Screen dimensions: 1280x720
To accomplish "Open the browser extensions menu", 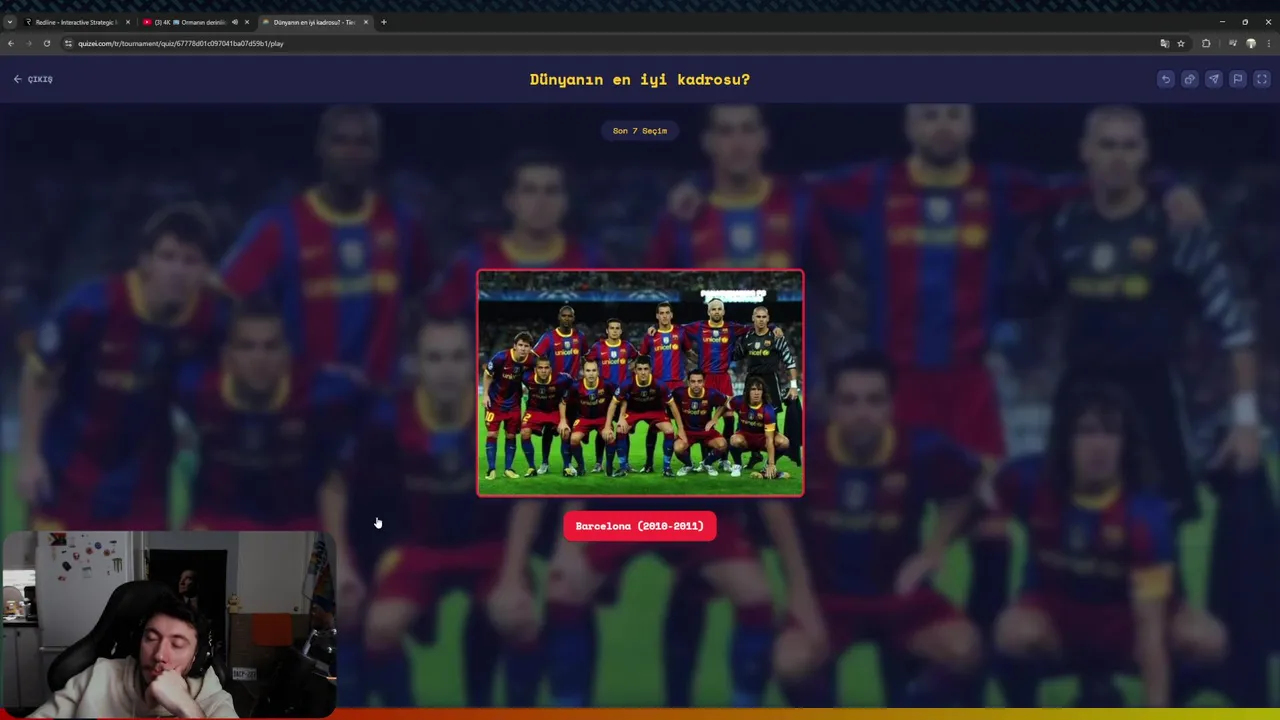I will coord(1206,43).
